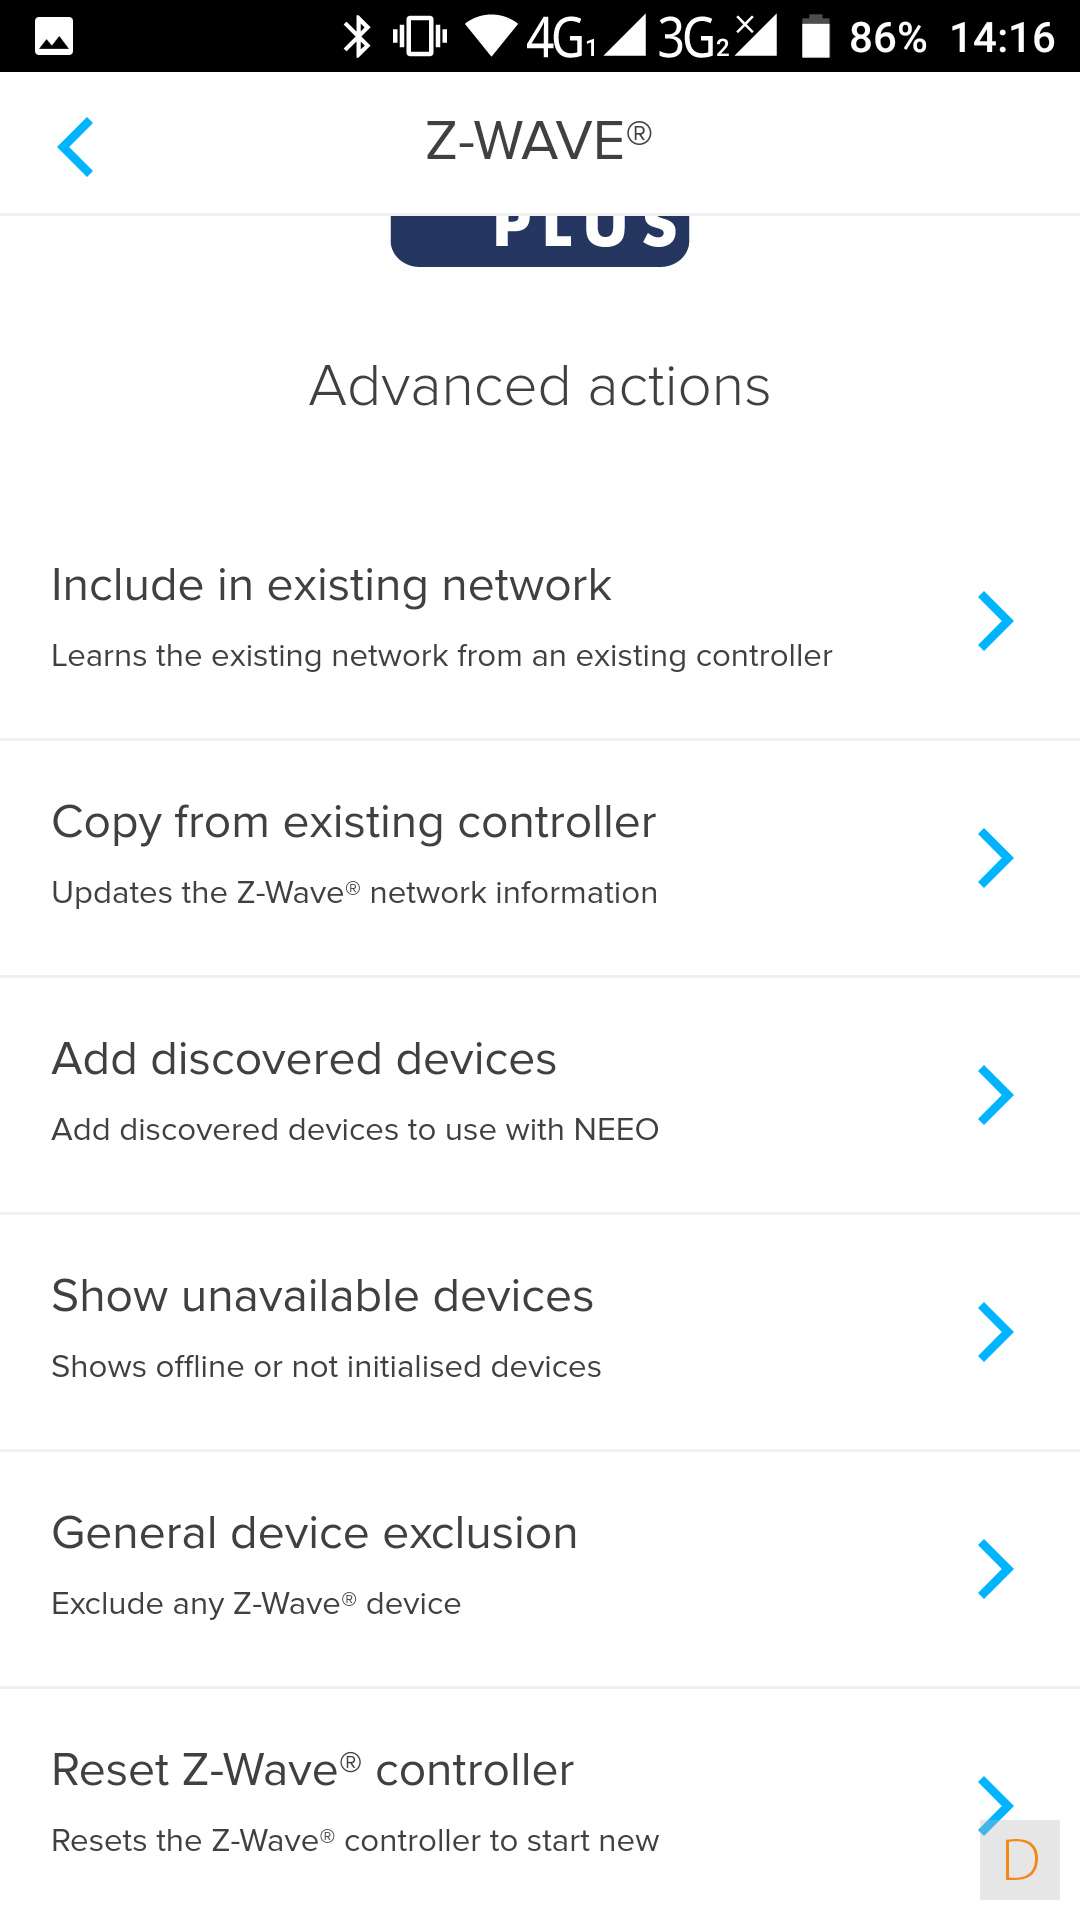Tap the picture notification icon
Image resolution: width=1080 pixels, height=1920 pixels.
click(x=54, y=37)
